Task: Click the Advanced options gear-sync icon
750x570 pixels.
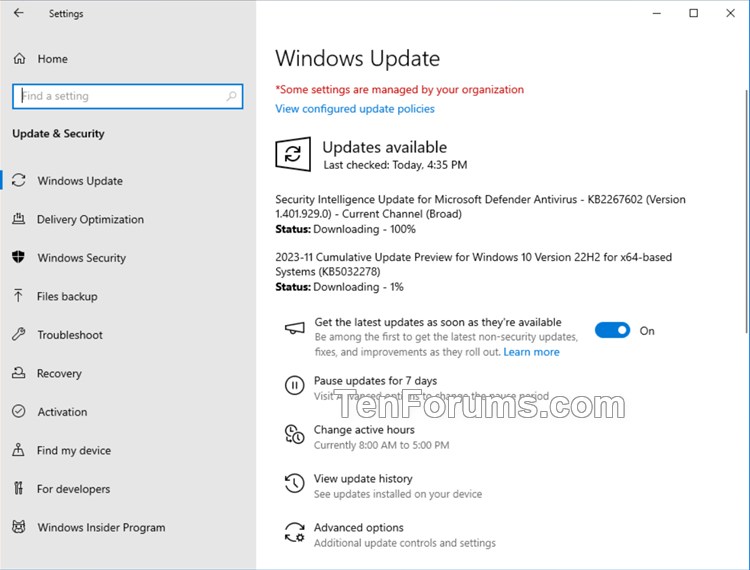Action: [x=295, y=532]
